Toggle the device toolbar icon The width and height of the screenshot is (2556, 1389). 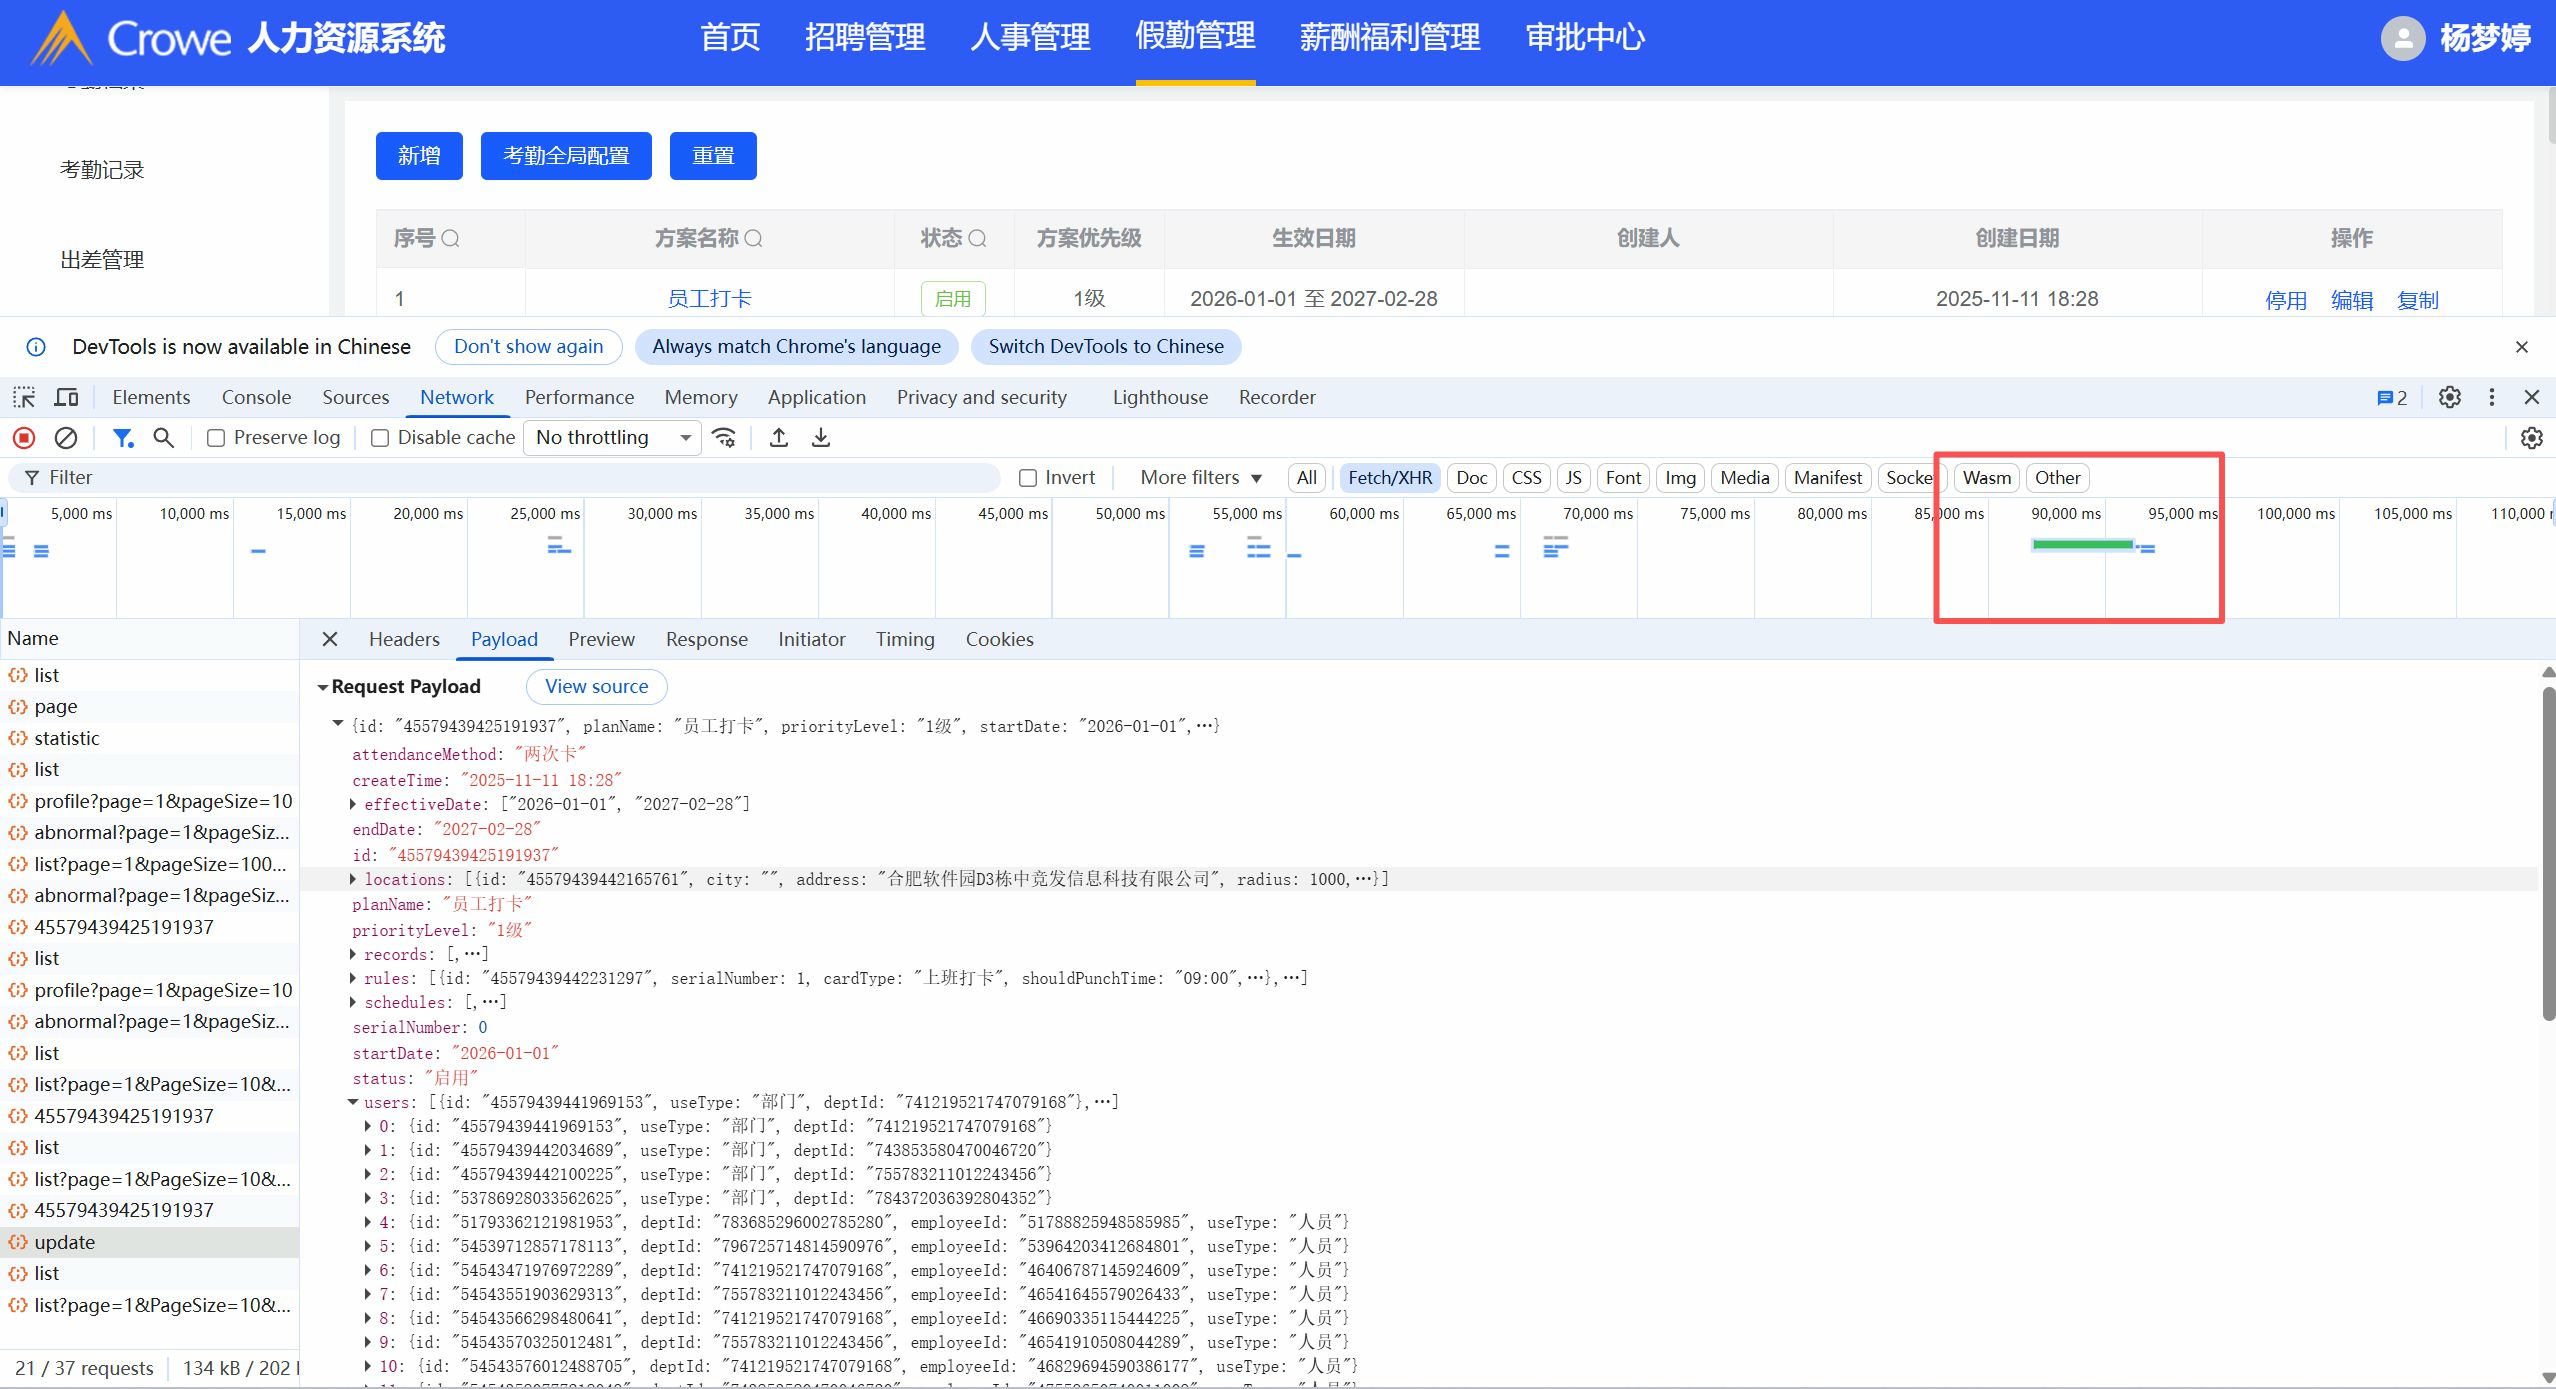click(67, 398)
